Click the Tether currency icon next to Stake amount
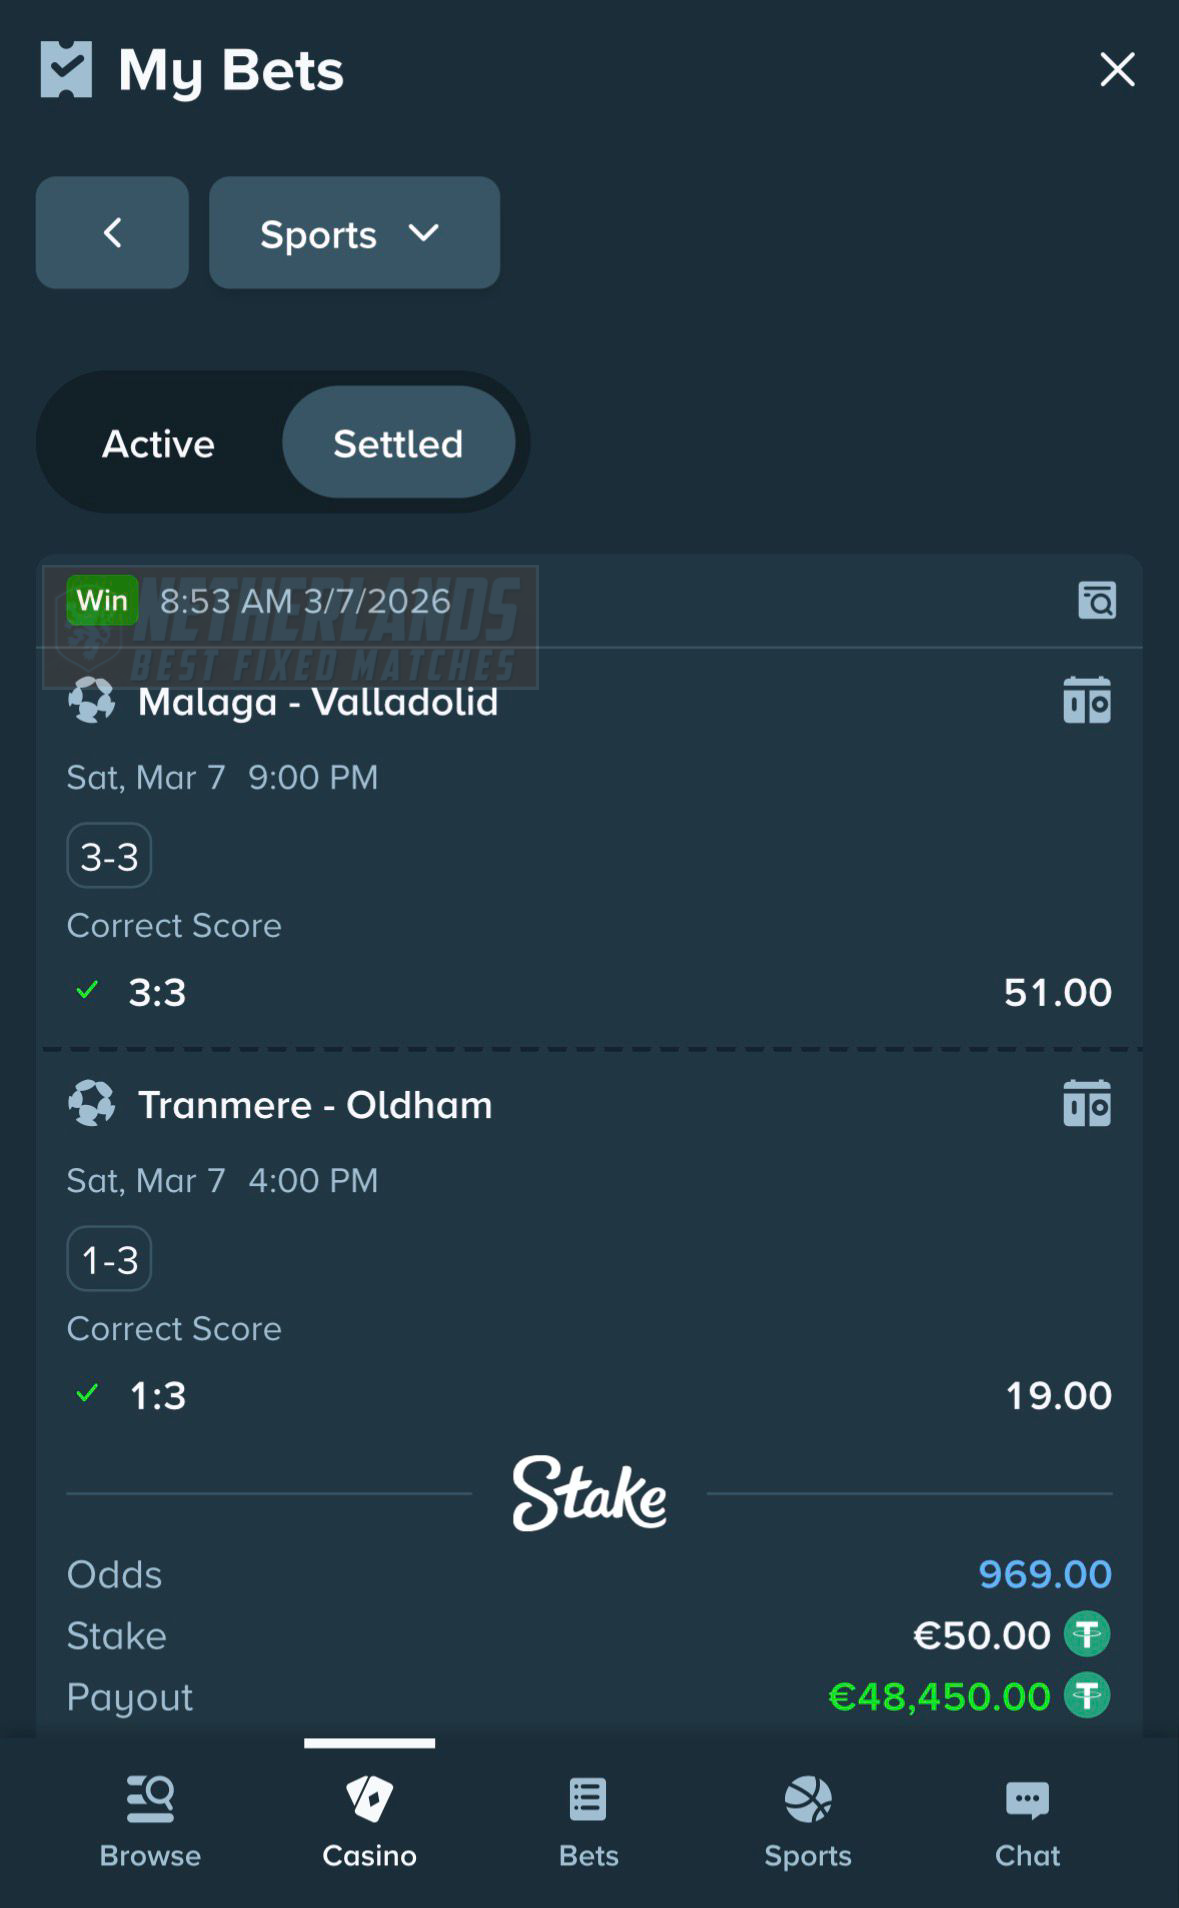 pos(1088,1633)
